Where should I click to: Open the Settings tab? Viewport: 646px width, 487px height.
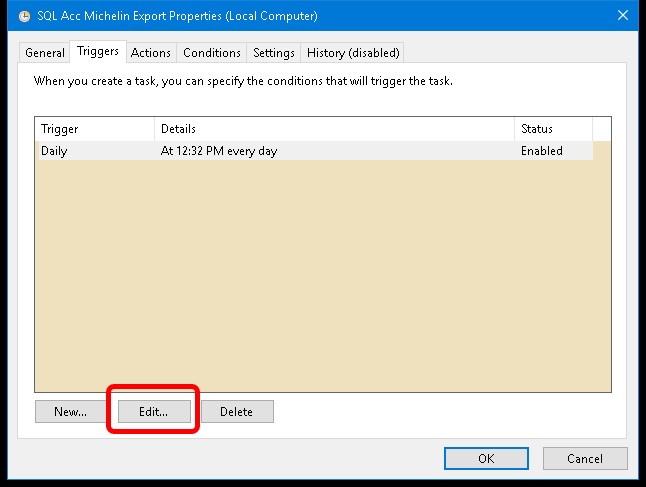(274, 53)
